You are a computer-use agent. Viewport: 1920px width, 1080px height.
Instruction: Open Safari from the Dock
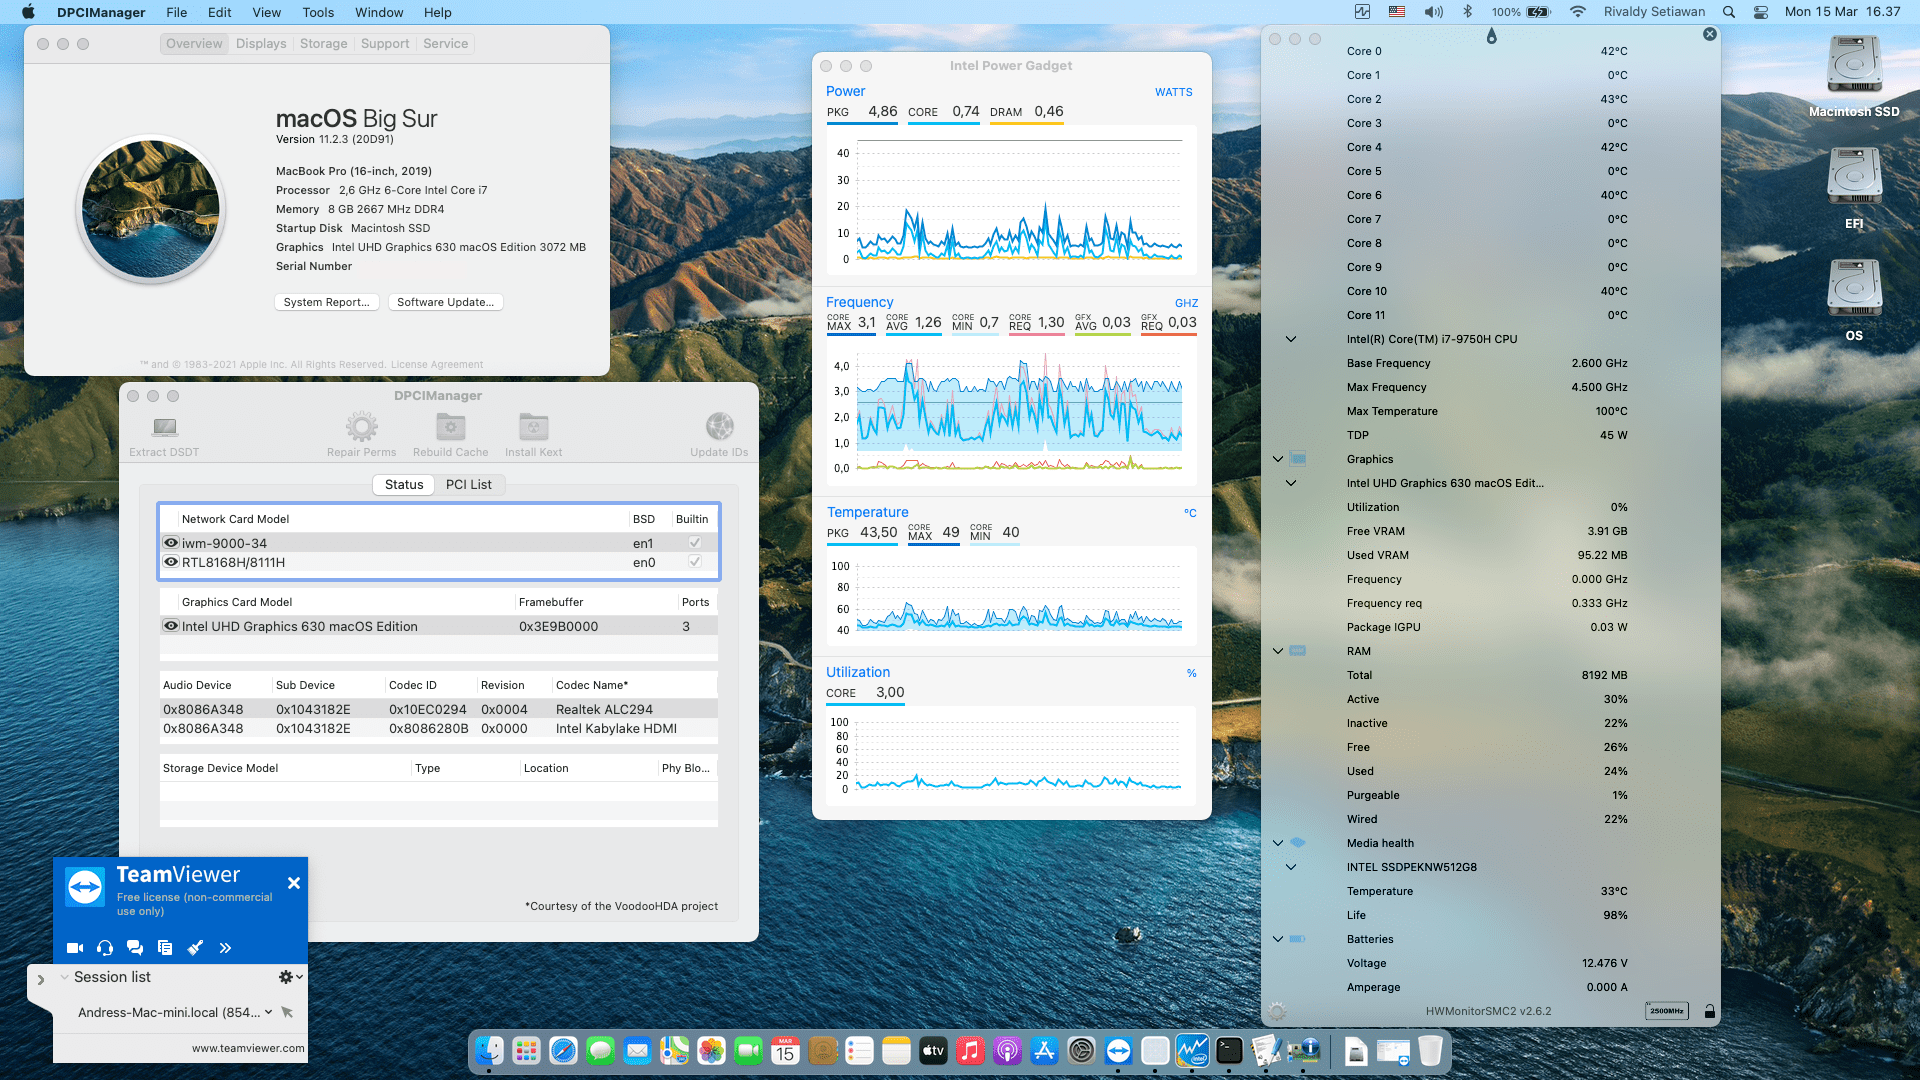point(563,1051)
